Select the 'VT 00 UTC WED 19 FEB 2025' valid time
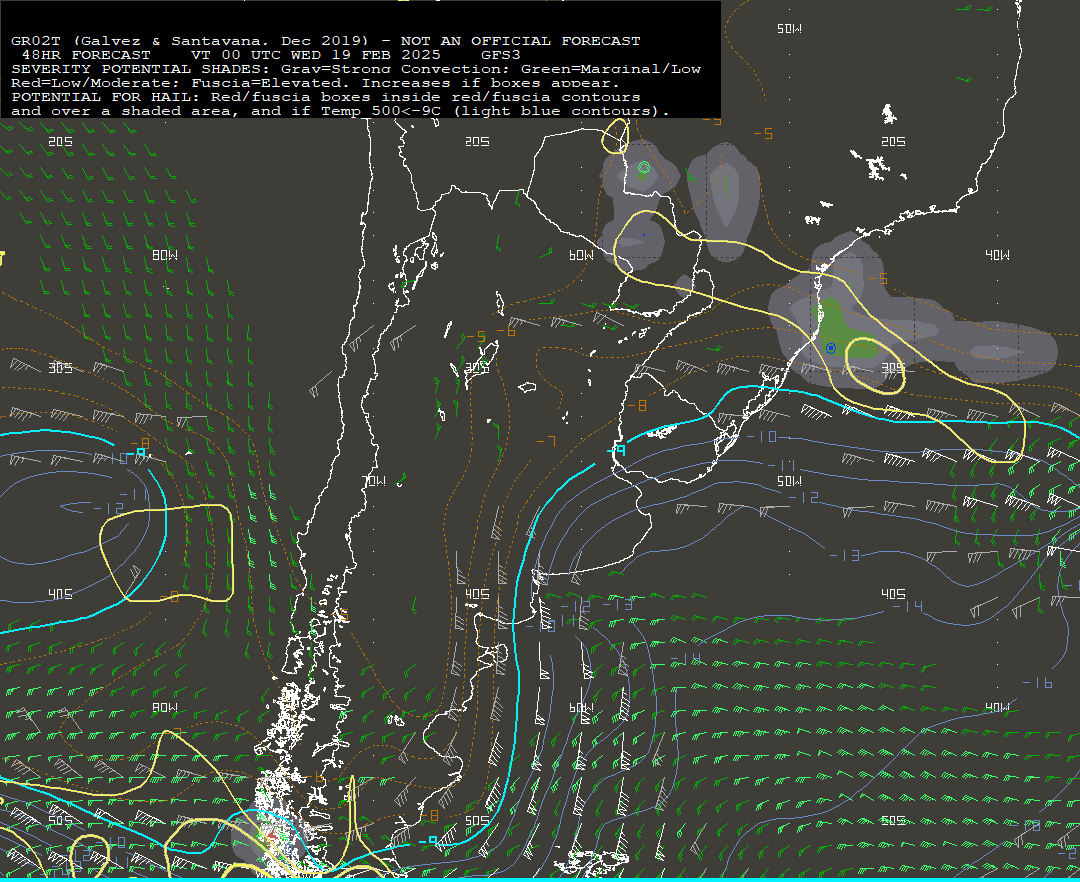The width and height of the screenshot is (1080, 882). tap(315, 54)
